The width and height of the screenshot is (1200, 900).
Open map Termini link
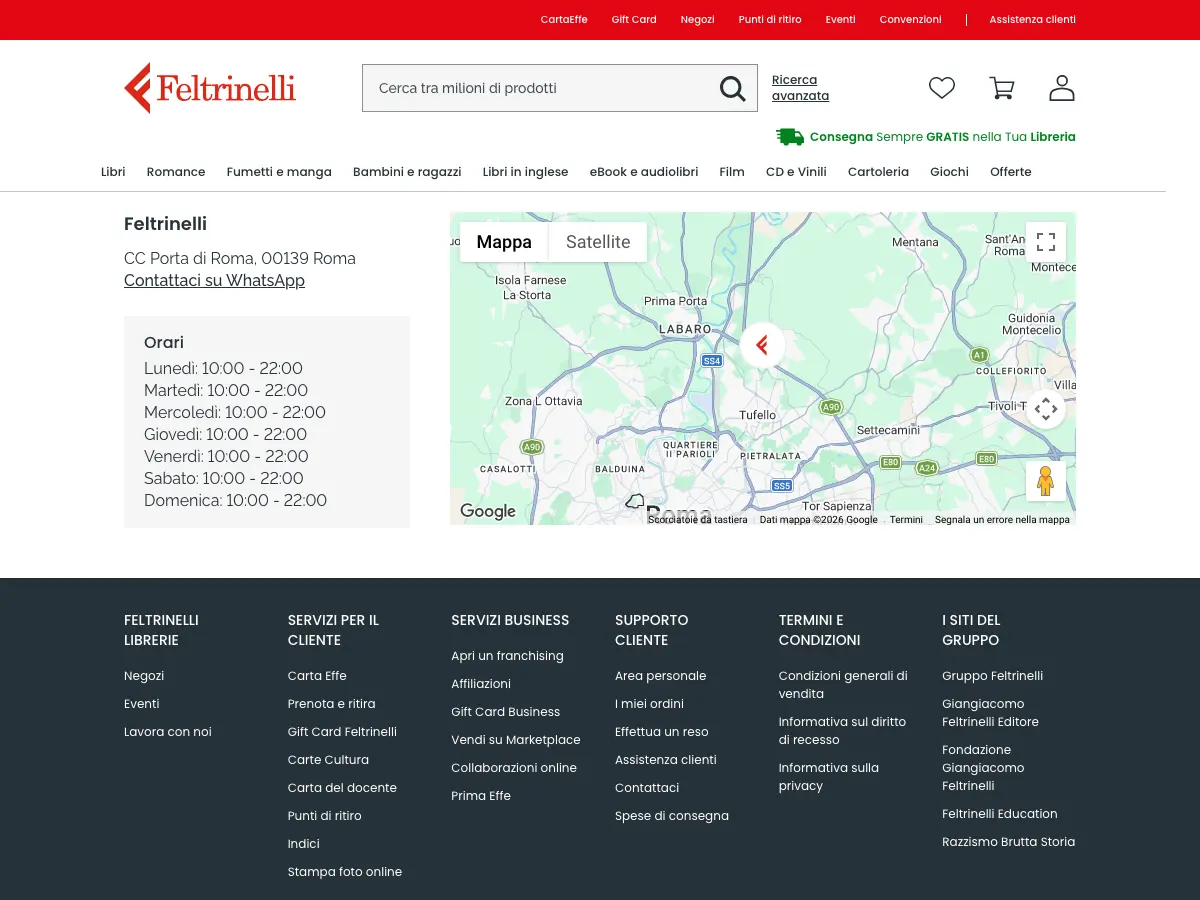[x=906, y=520]
